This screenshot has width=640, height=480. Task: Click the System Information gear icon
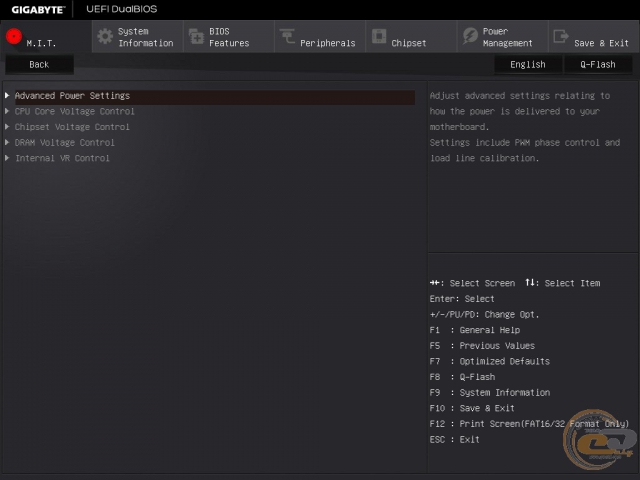point(105,37)
